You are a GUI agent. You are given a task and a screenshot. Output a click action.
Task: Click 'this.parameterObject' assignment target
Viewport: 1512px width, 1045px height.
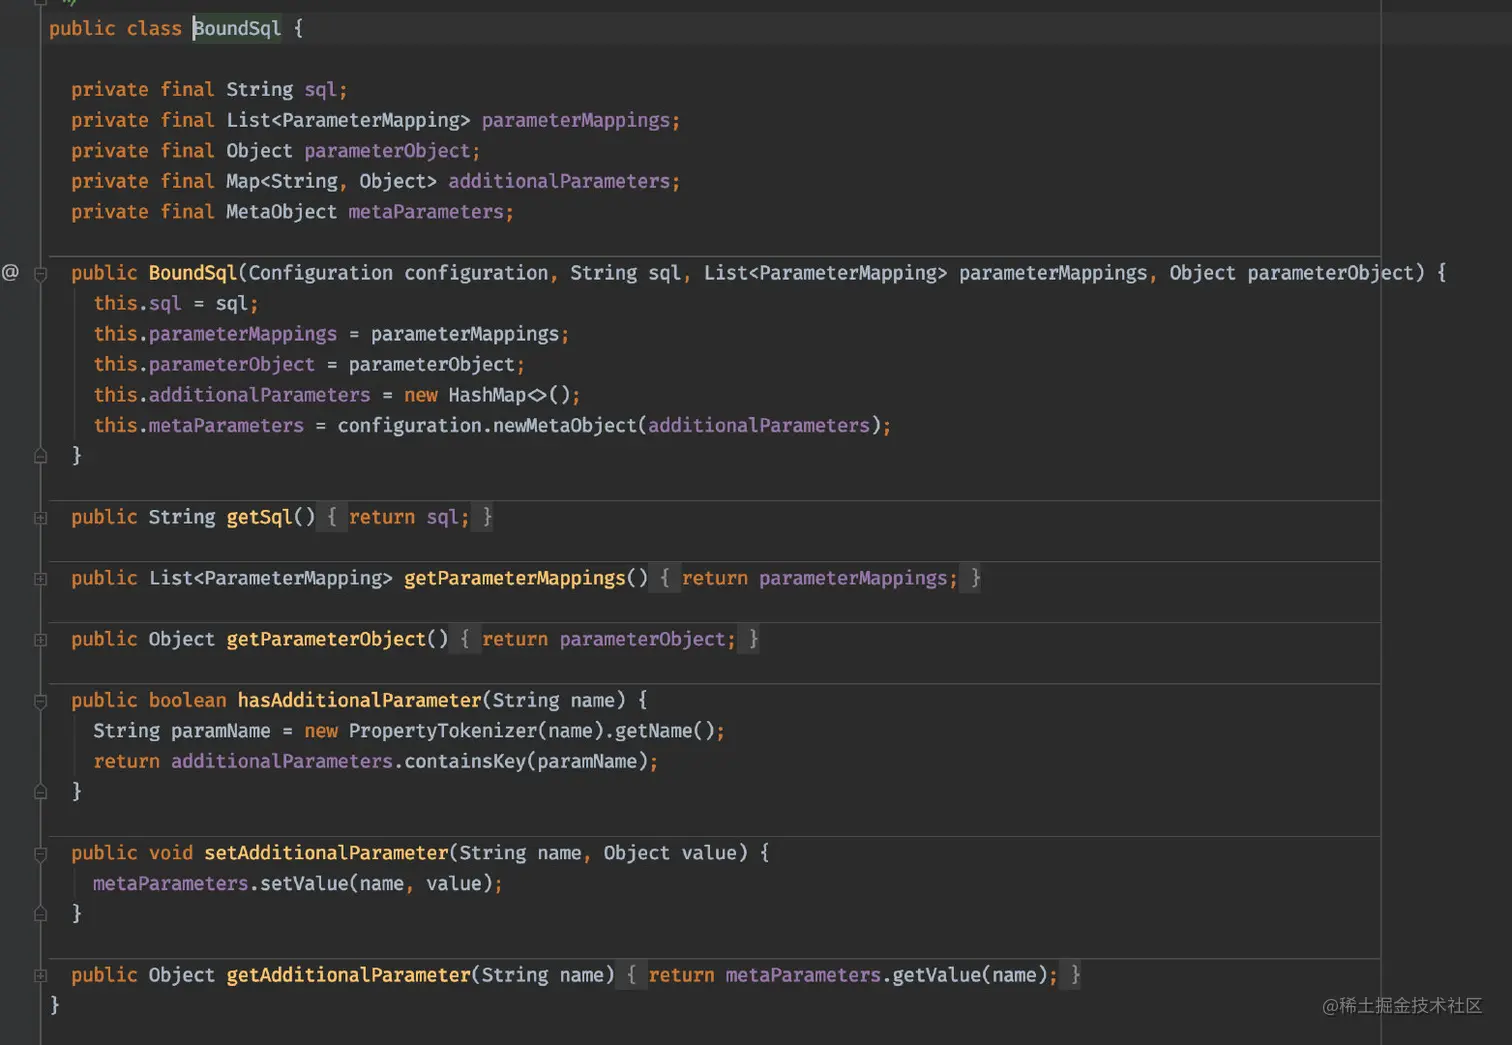204,364
